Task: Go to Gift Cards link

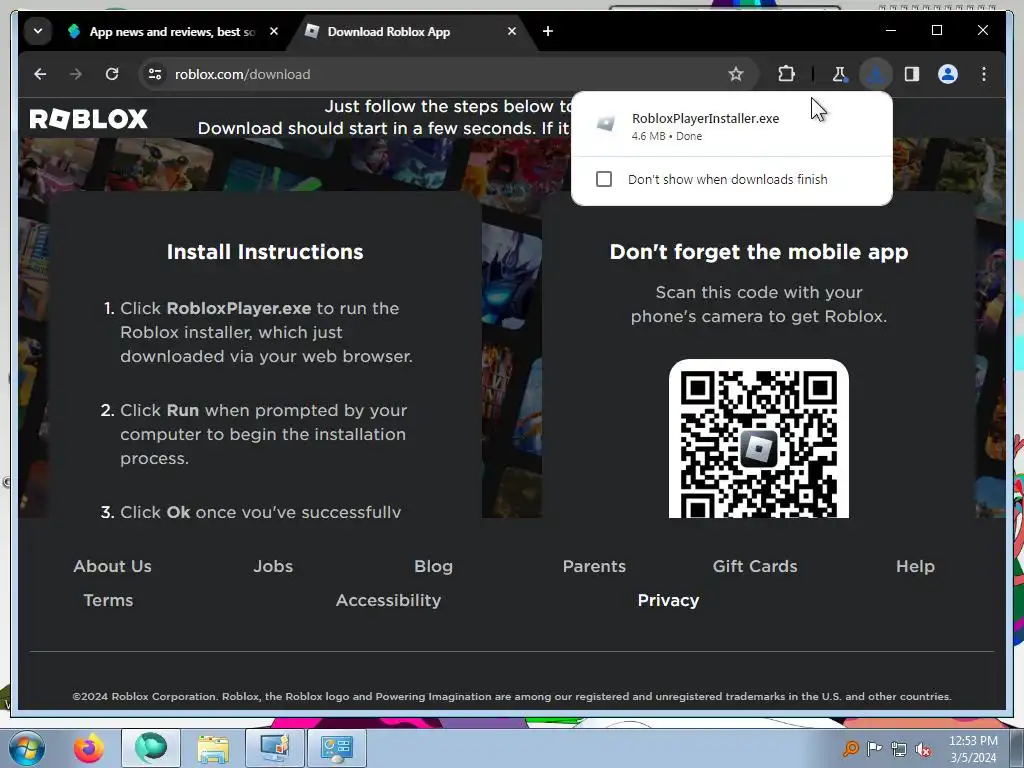Action: pyautogui.click(x=755, y=566)
